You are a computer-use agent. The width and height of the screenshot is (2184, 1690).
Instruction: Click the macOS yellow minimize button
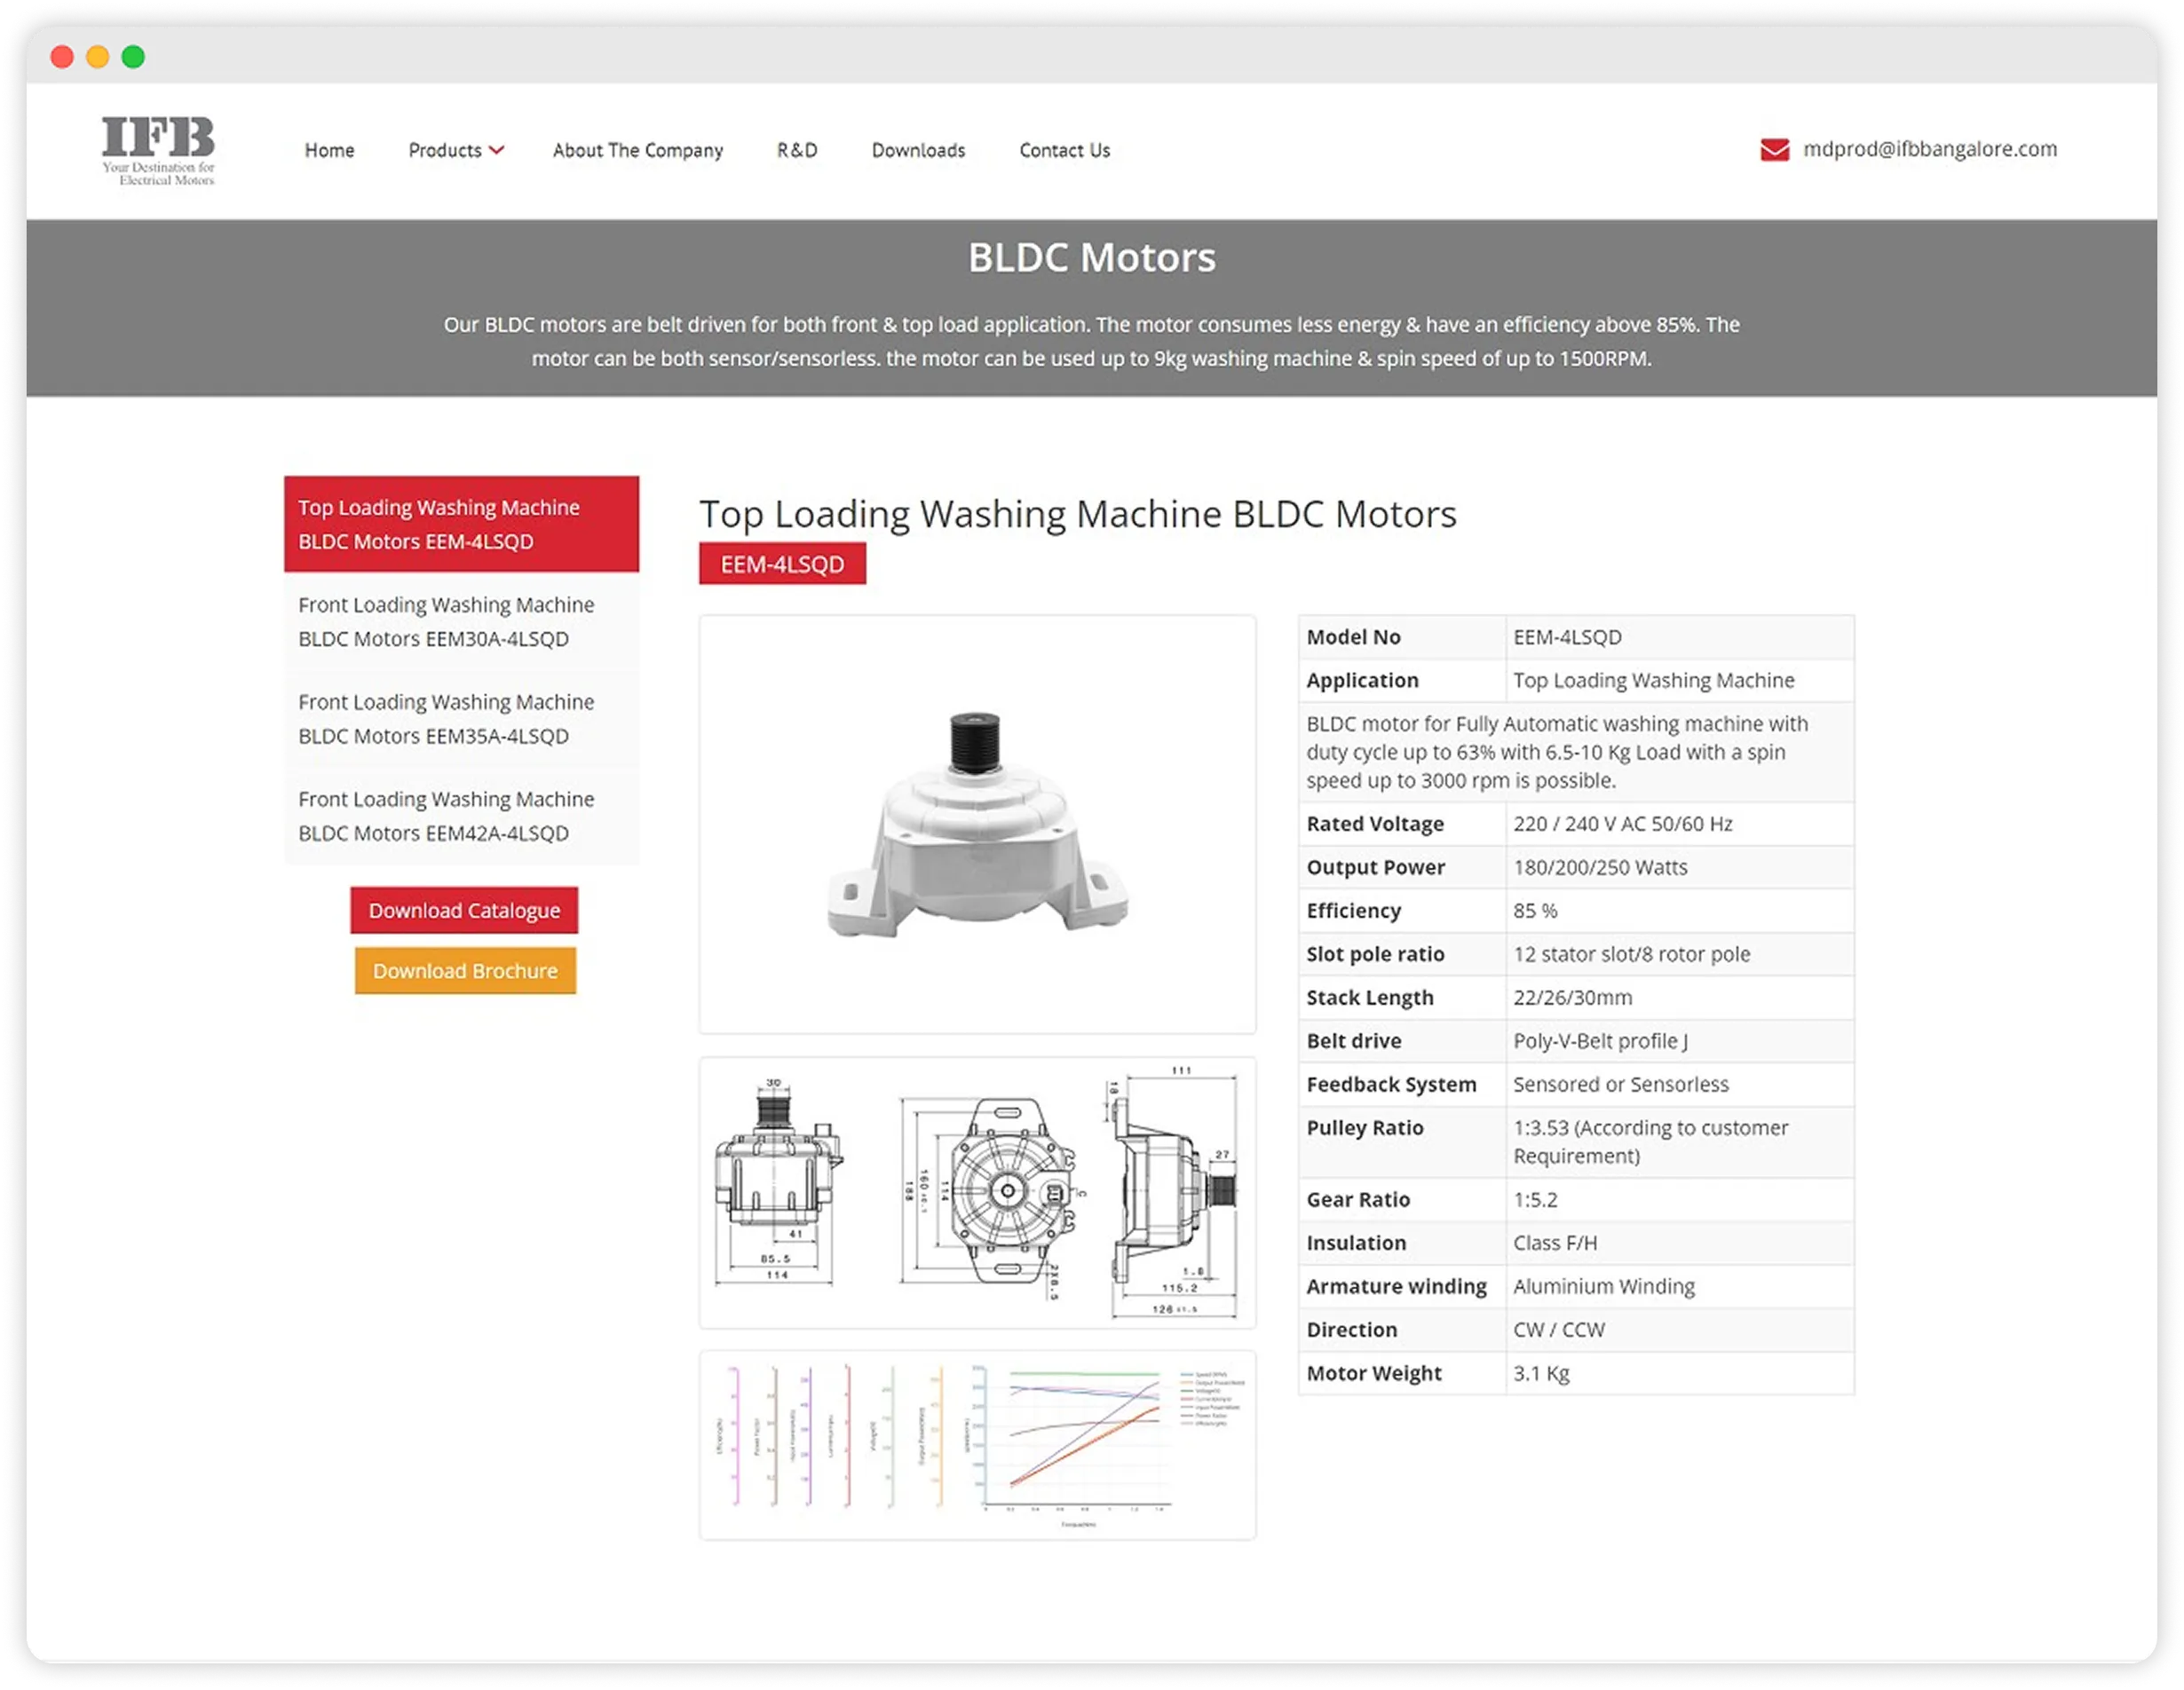(x=98, y=57)
